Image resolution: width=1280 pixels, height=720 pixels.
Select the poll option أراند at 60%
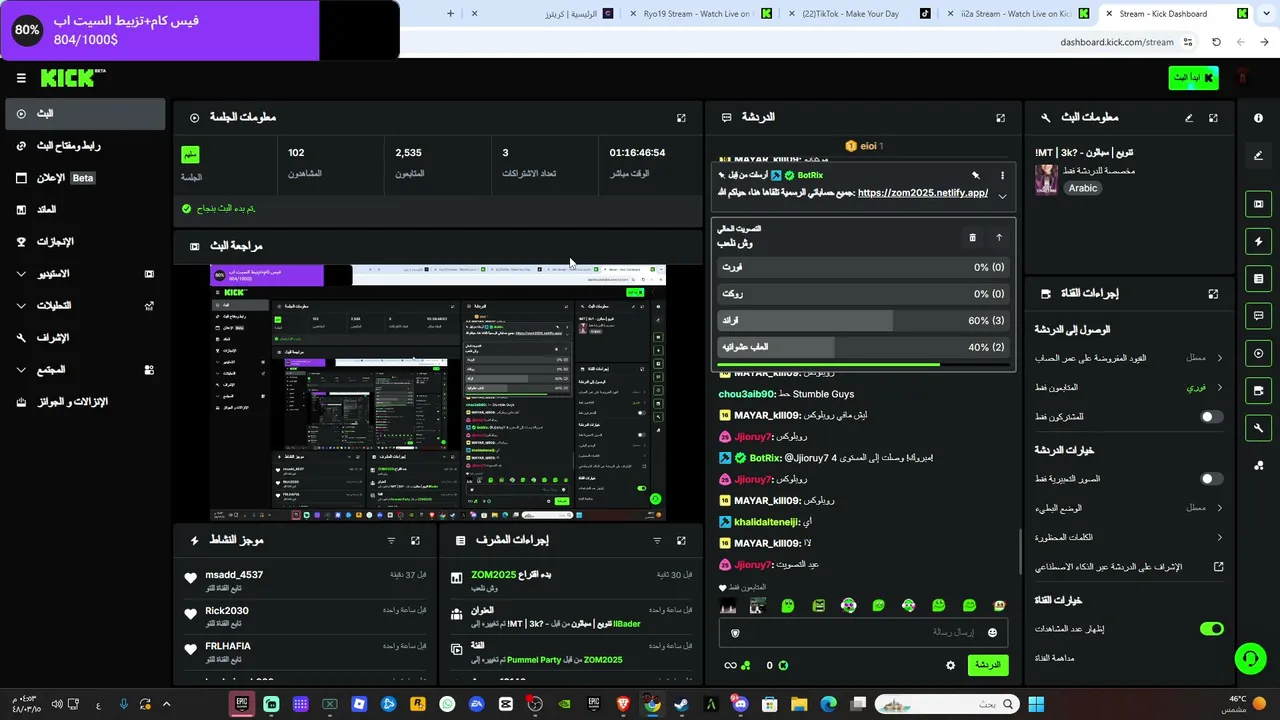(863, 321)
